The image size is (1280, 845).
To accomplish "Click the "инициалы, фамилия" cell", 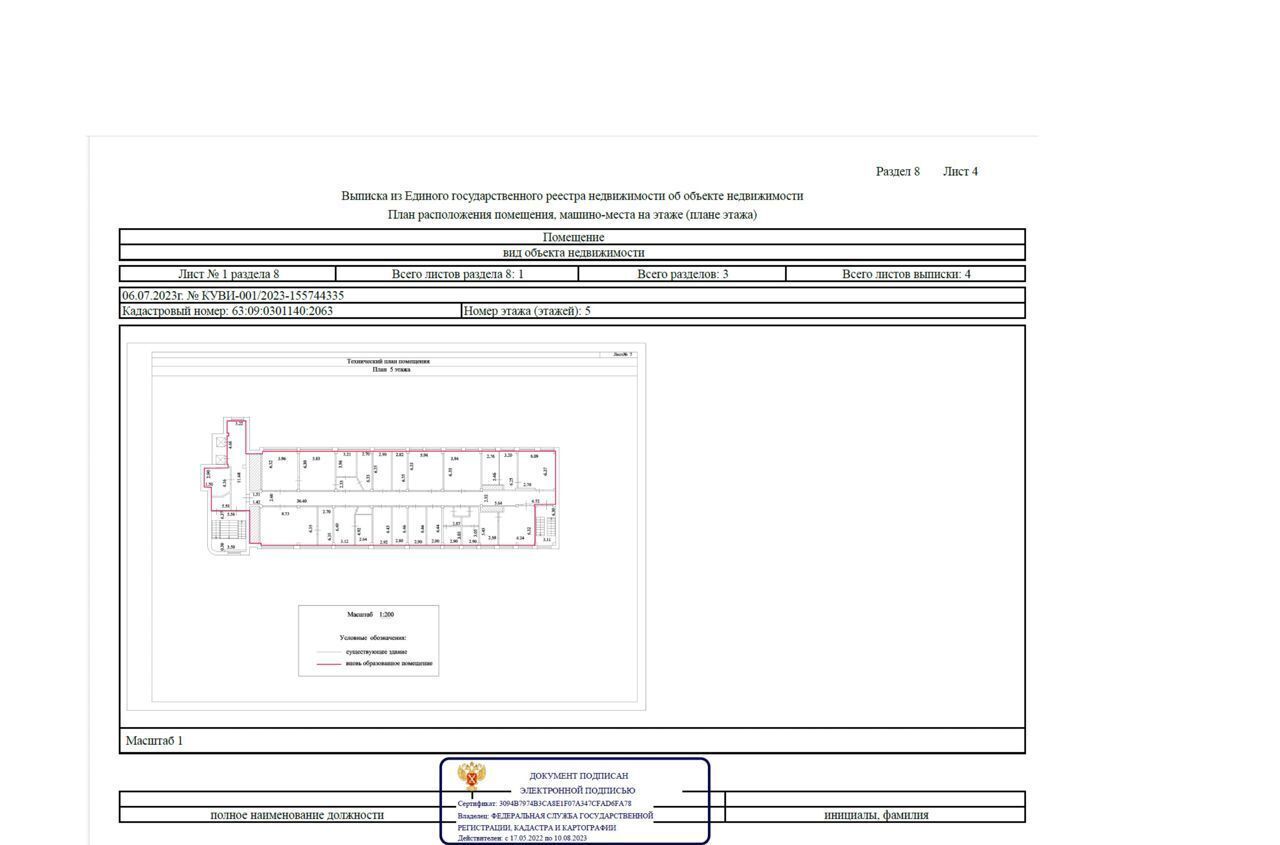I will coord(876,815).
